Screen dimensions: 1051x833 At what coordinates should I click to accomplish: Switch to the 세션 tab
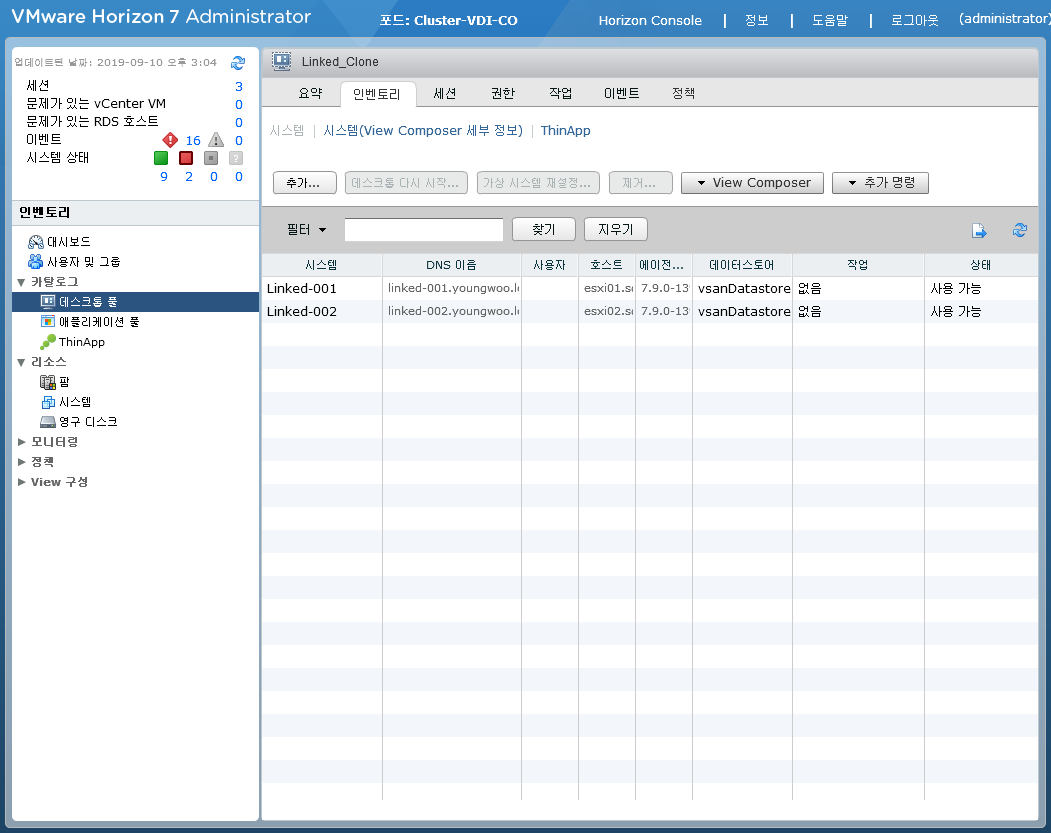coord(444,94)
